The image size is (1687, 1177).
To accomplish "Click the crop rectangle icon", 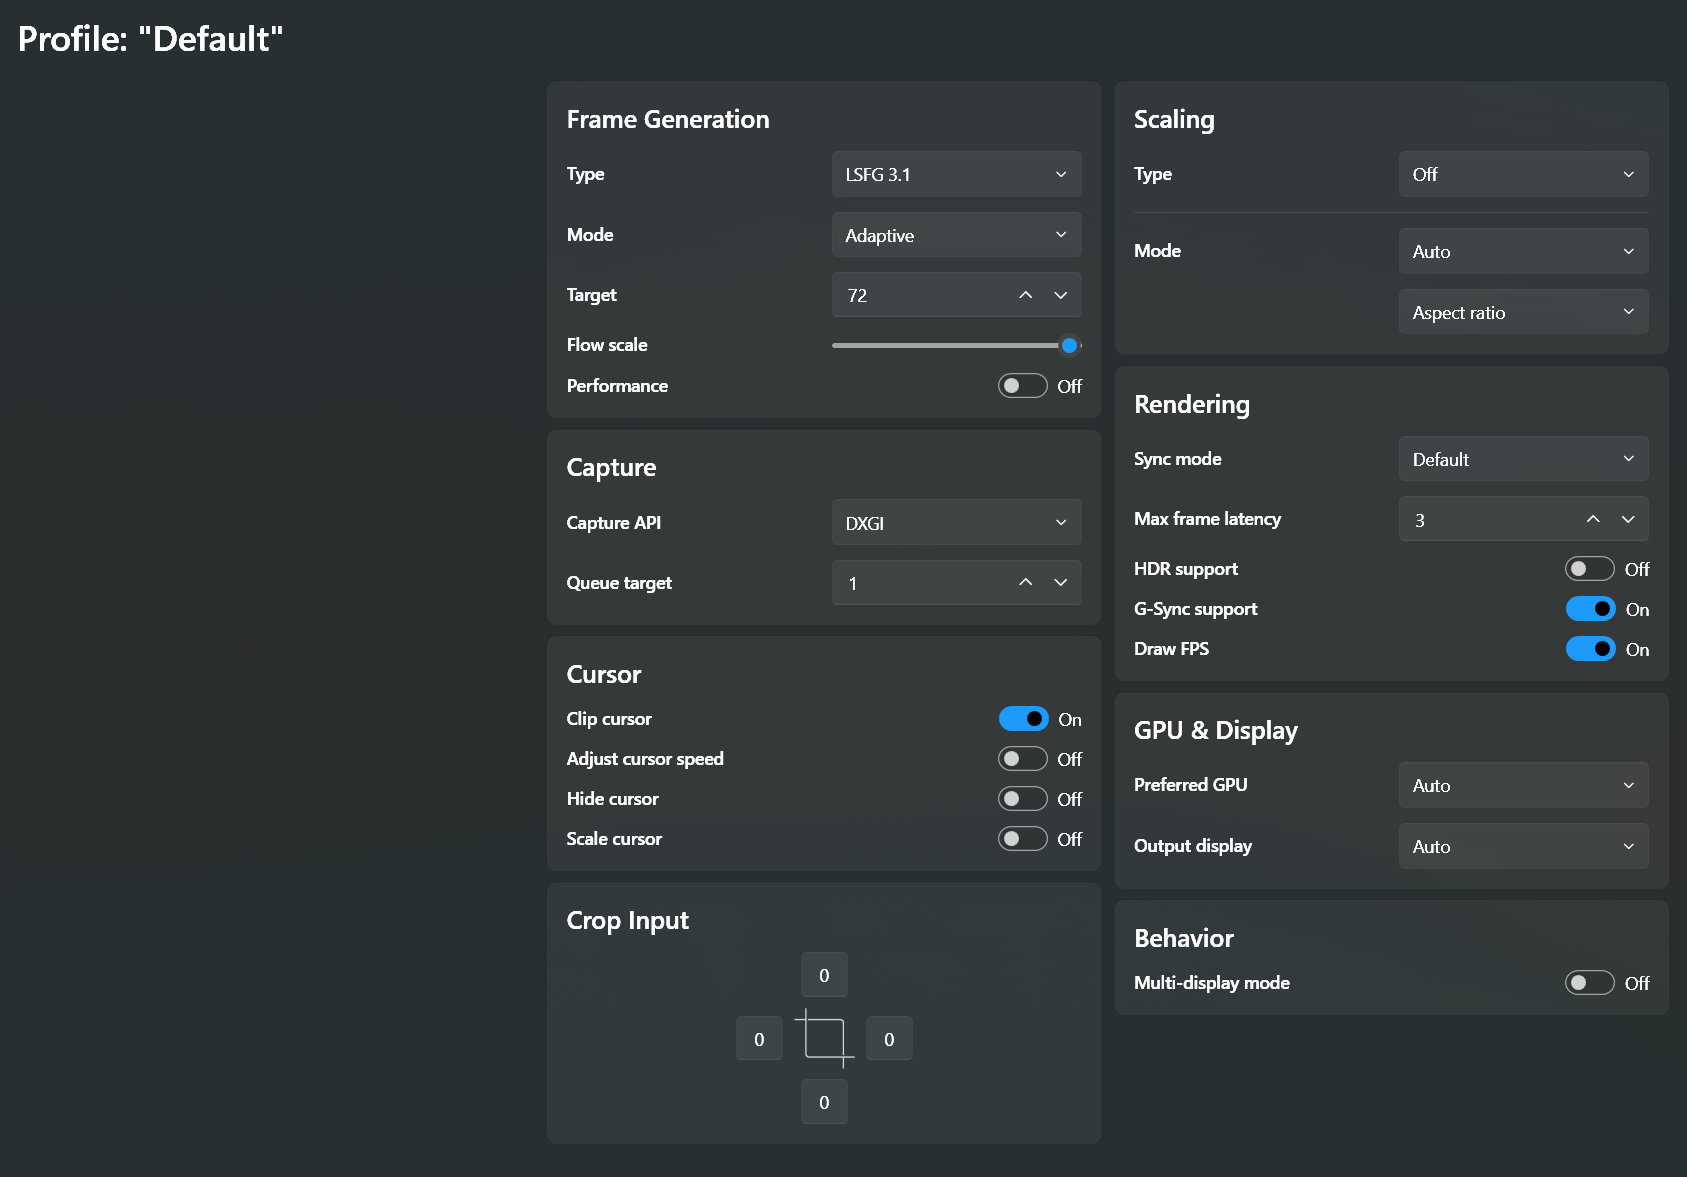I will (824, 1038).
